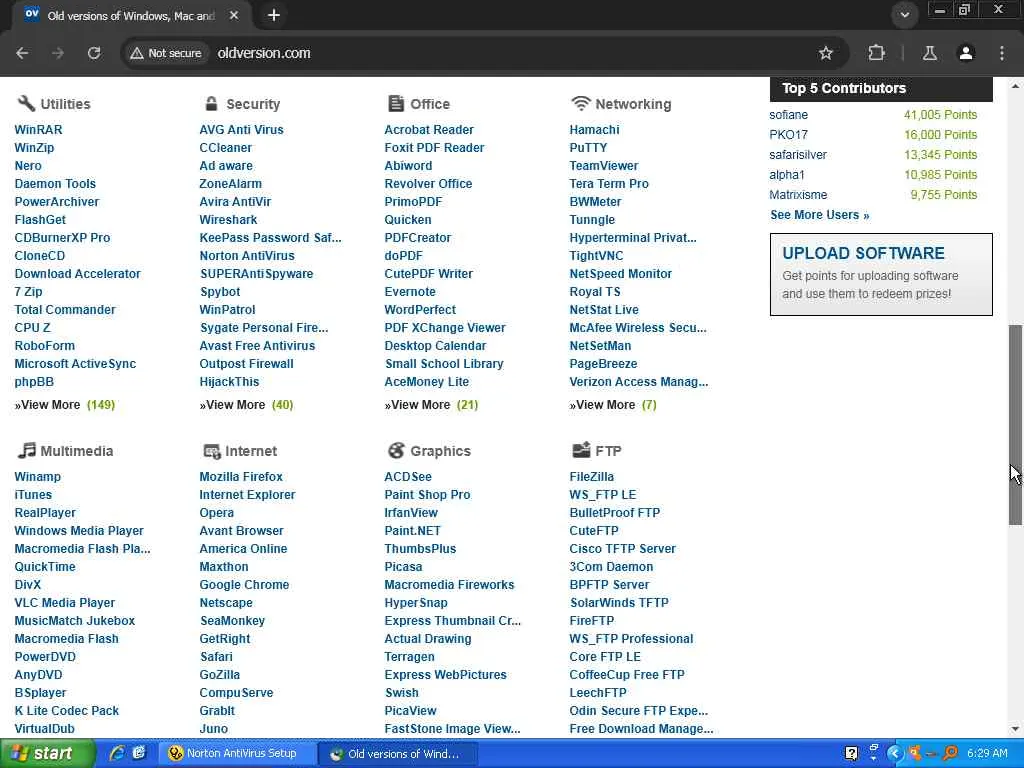Open the TeamViewer link
The image size is (1024, 768).
pyautogui.click(x=603, y=166)
